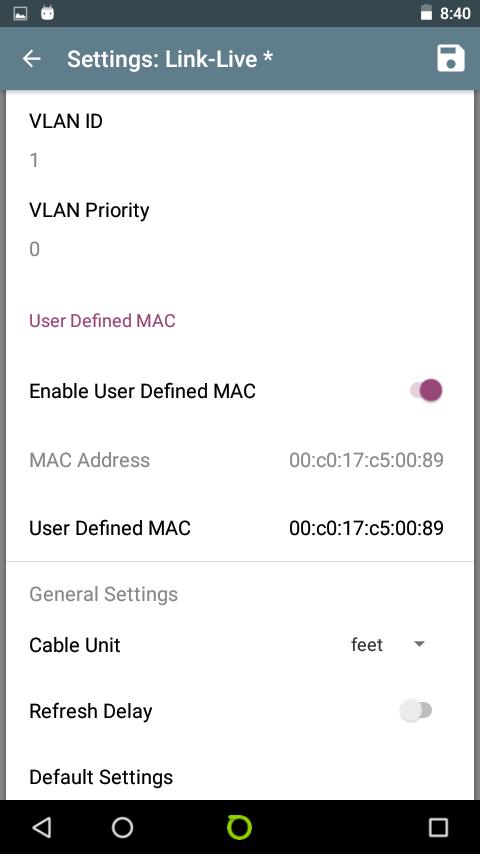The image size is (480, 854).
Task: Tap Android back navigation triangle
Action: 41,827
